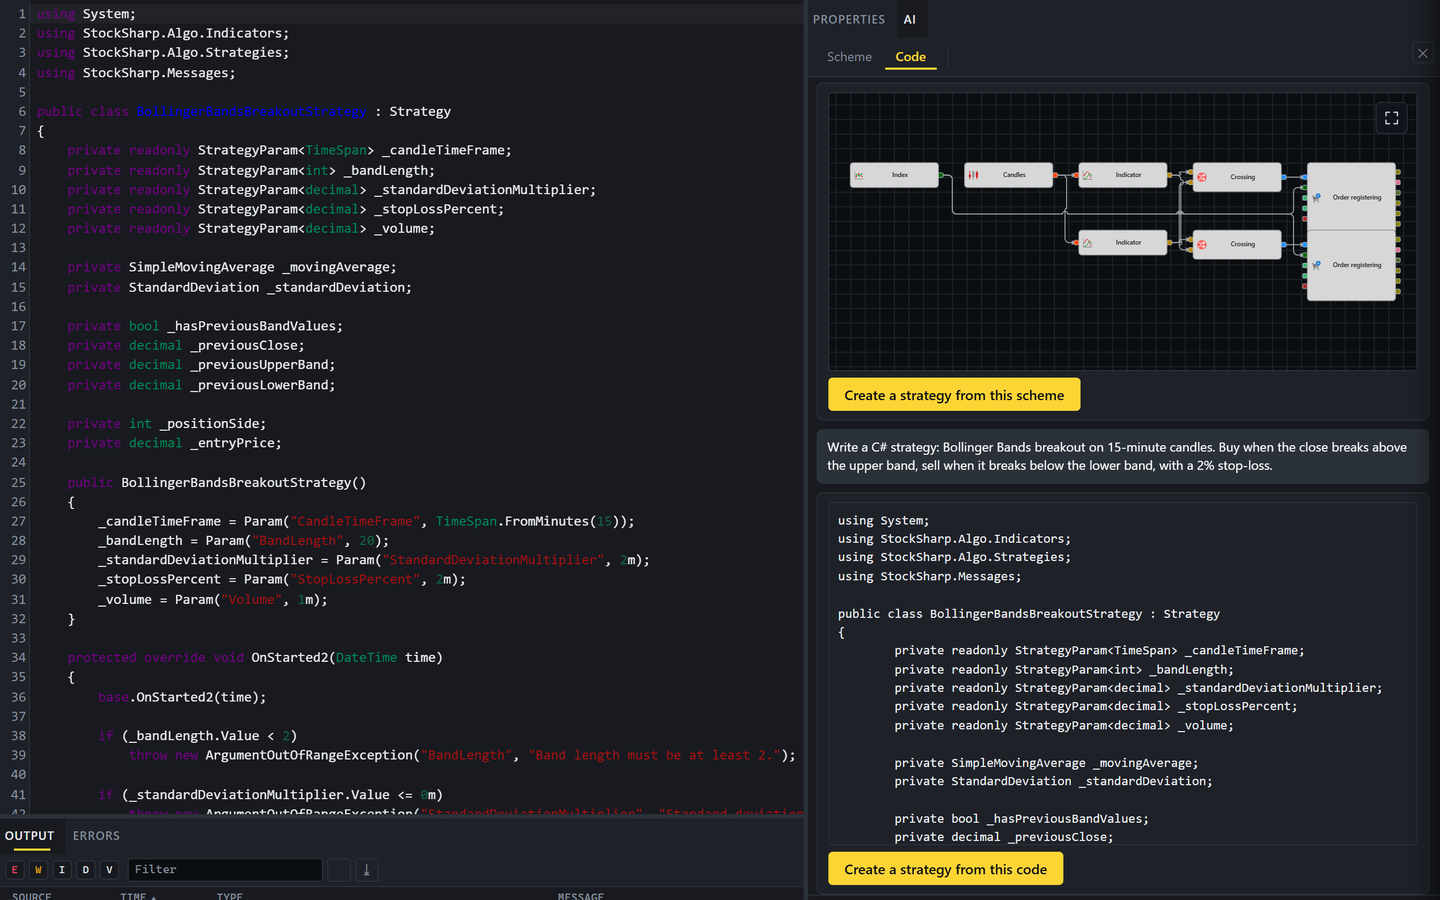The width and height of the screenshot is (1440, 900).
Task: Select the Candles node in scheme
Action: point(1008,175)
